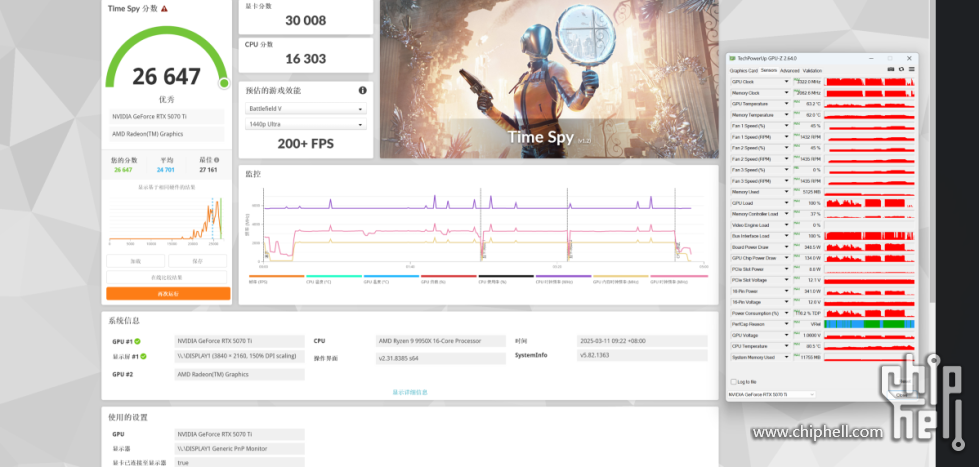
Task: Click green check icon beside display #1
Action: click(x=144, y=356)
